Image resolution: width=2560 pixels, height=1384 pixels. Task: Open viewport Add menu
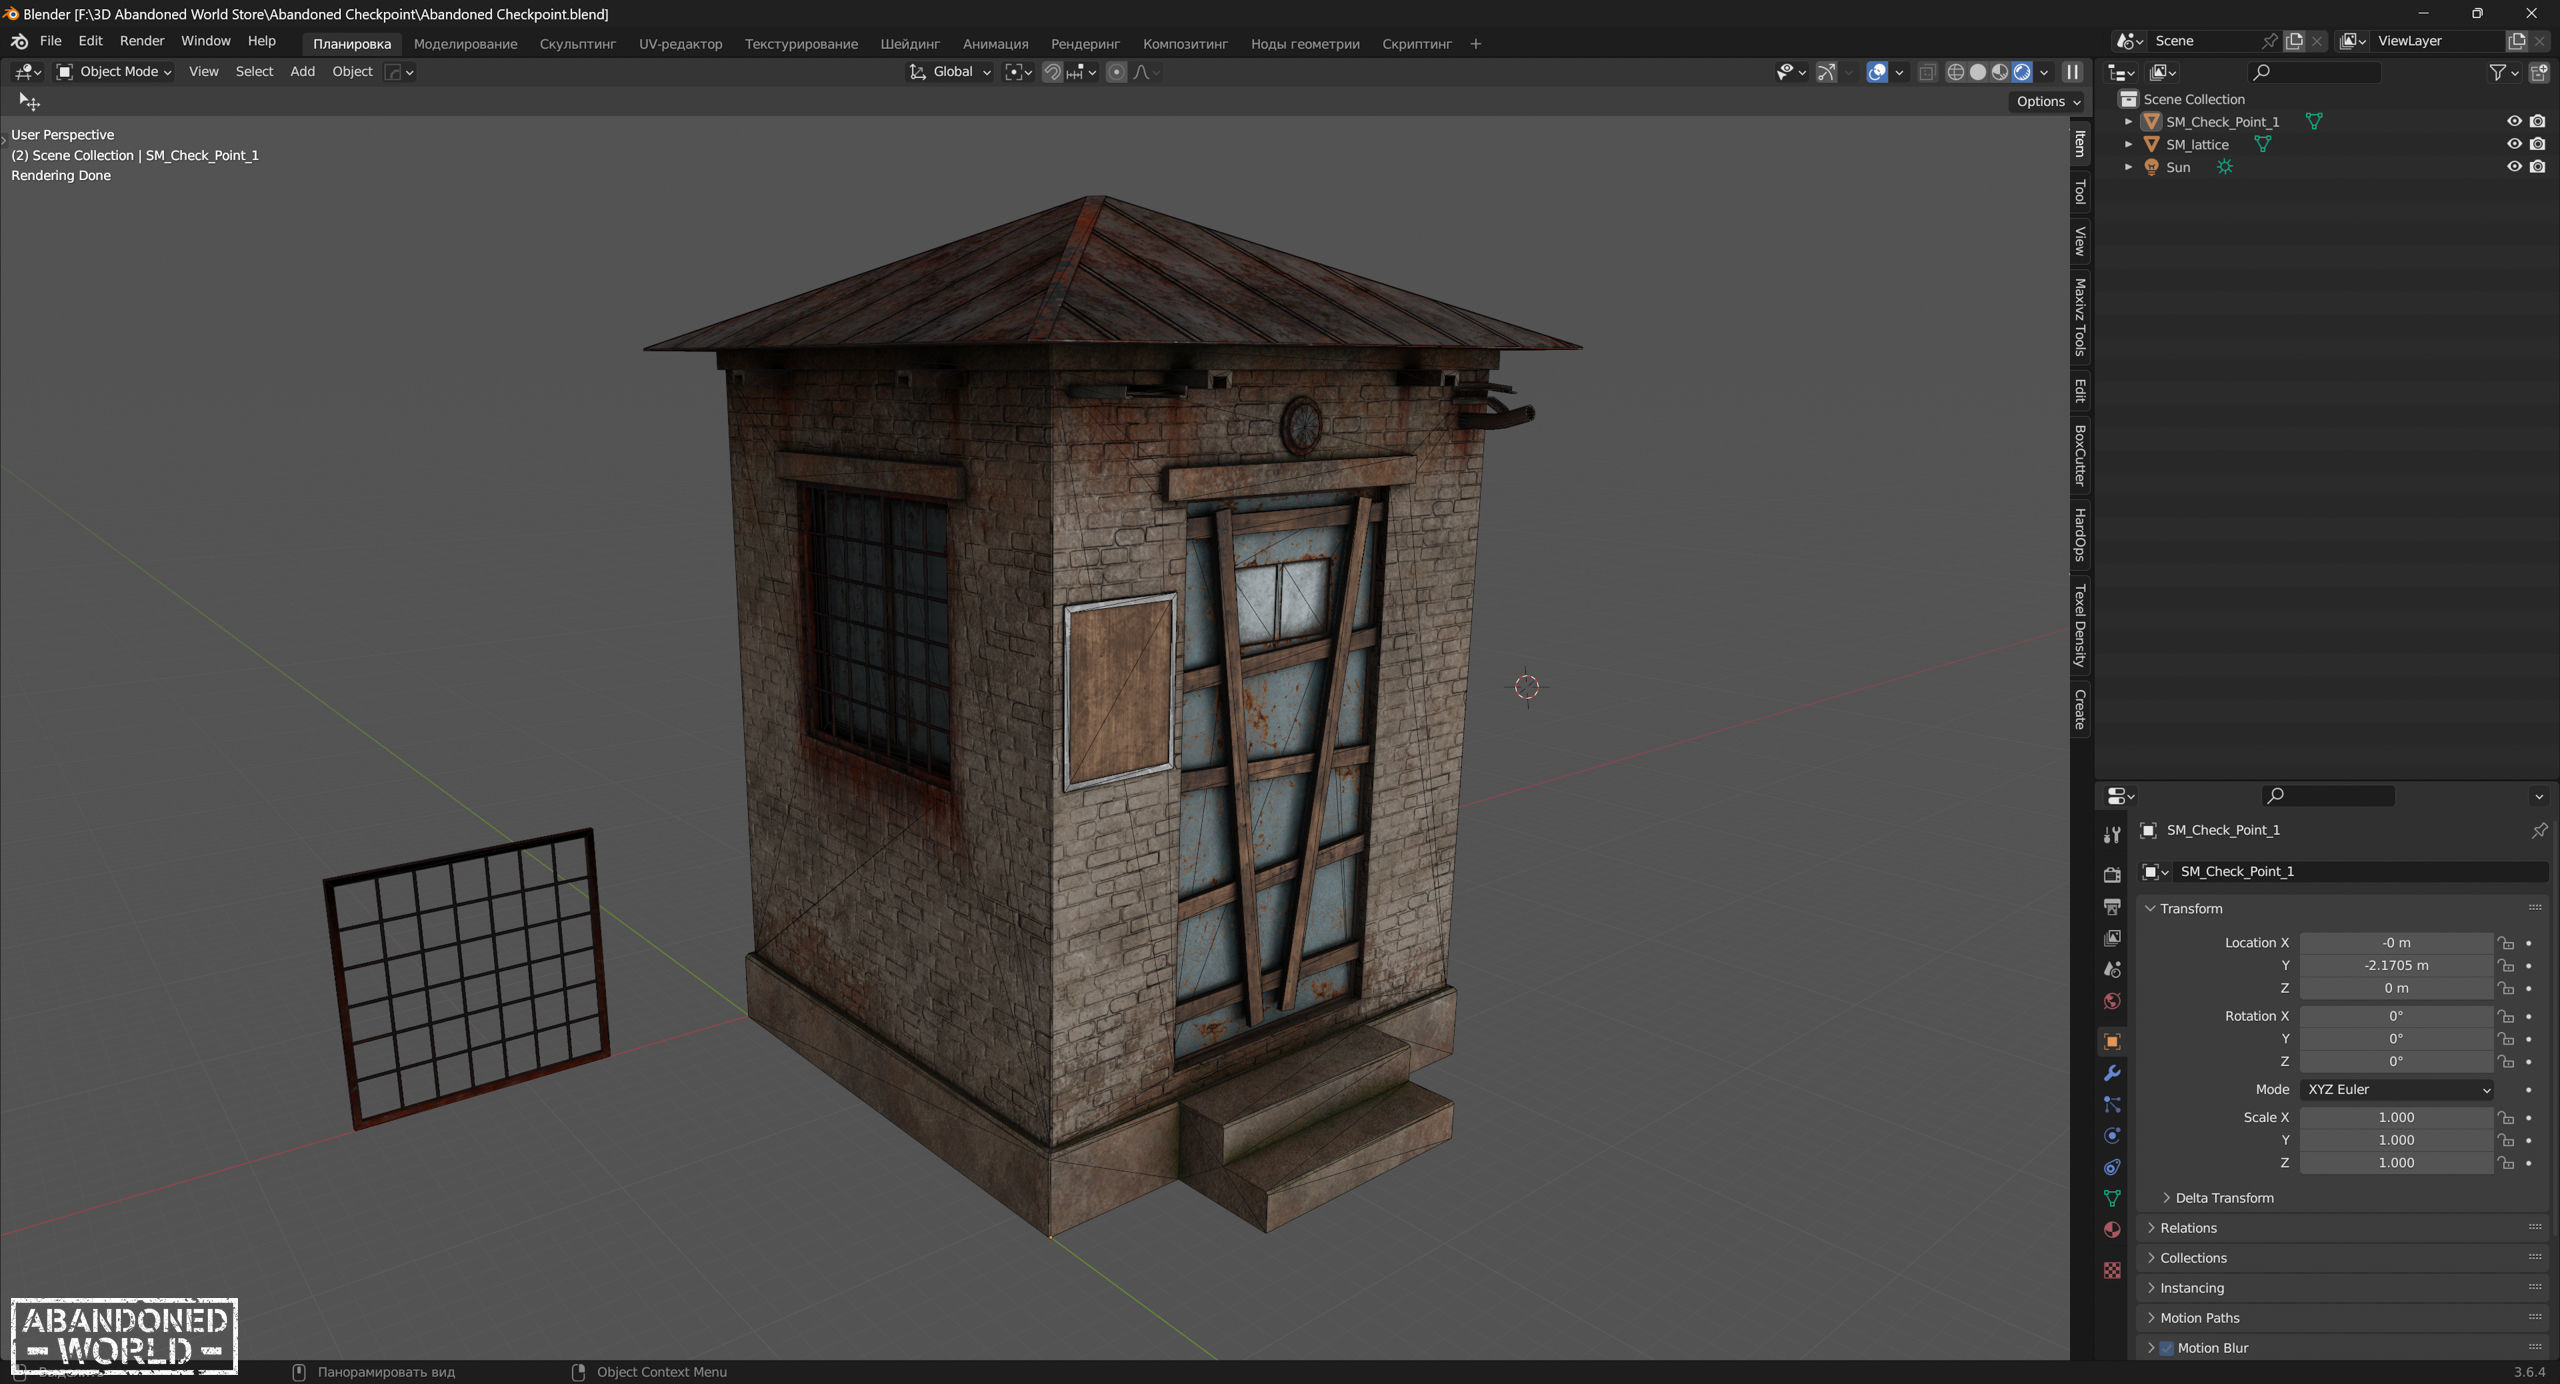click(302, 72)
